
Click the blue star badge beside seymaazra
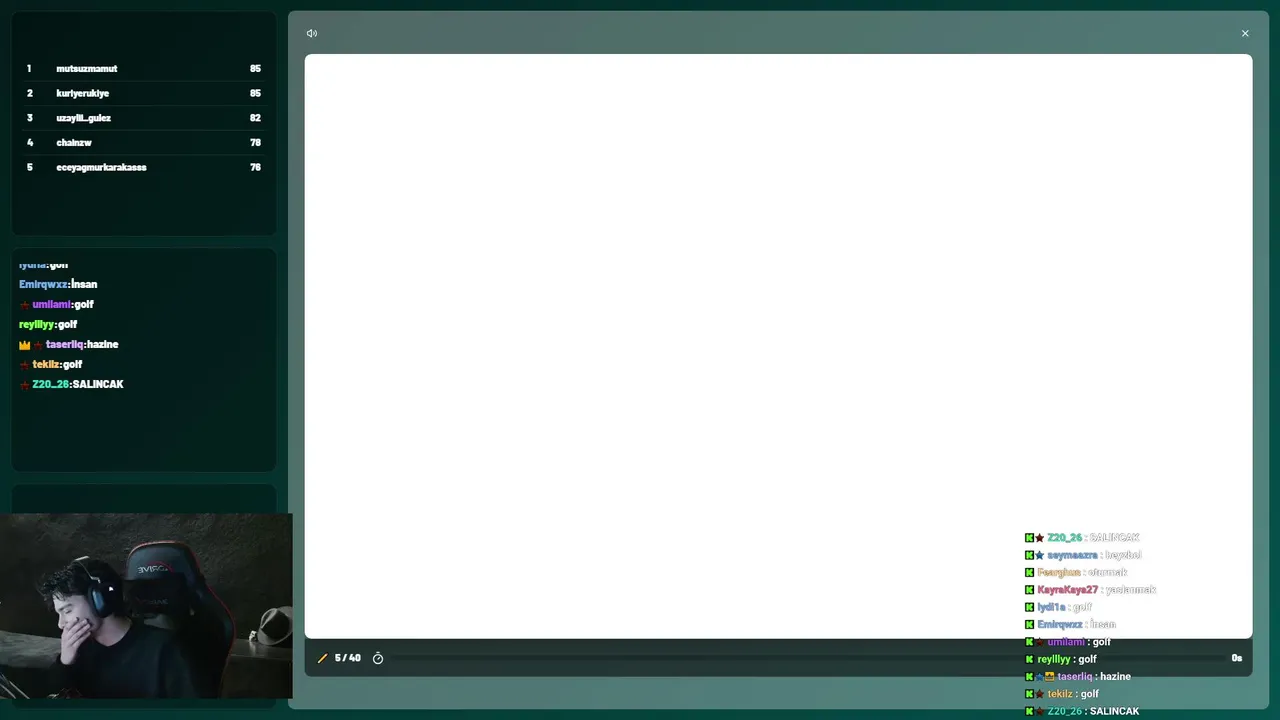[1040, 555]
